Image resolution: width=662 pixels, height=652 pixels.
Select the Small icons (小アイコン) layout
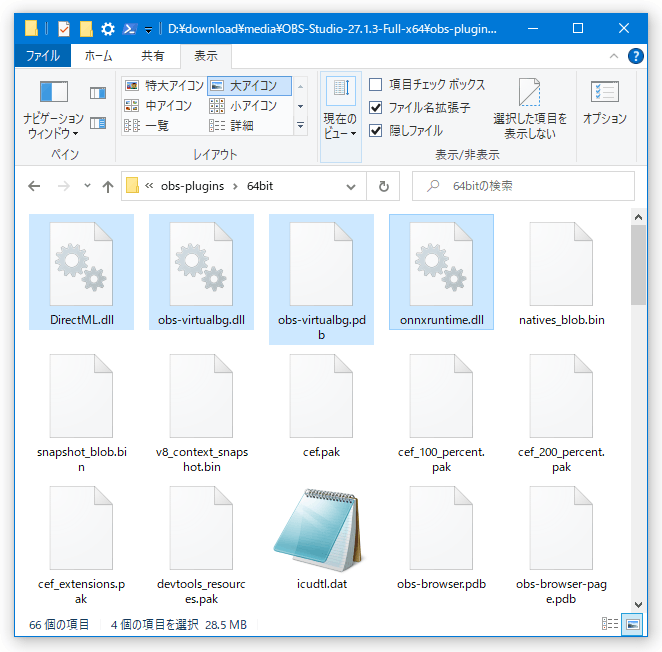(243, 106)
